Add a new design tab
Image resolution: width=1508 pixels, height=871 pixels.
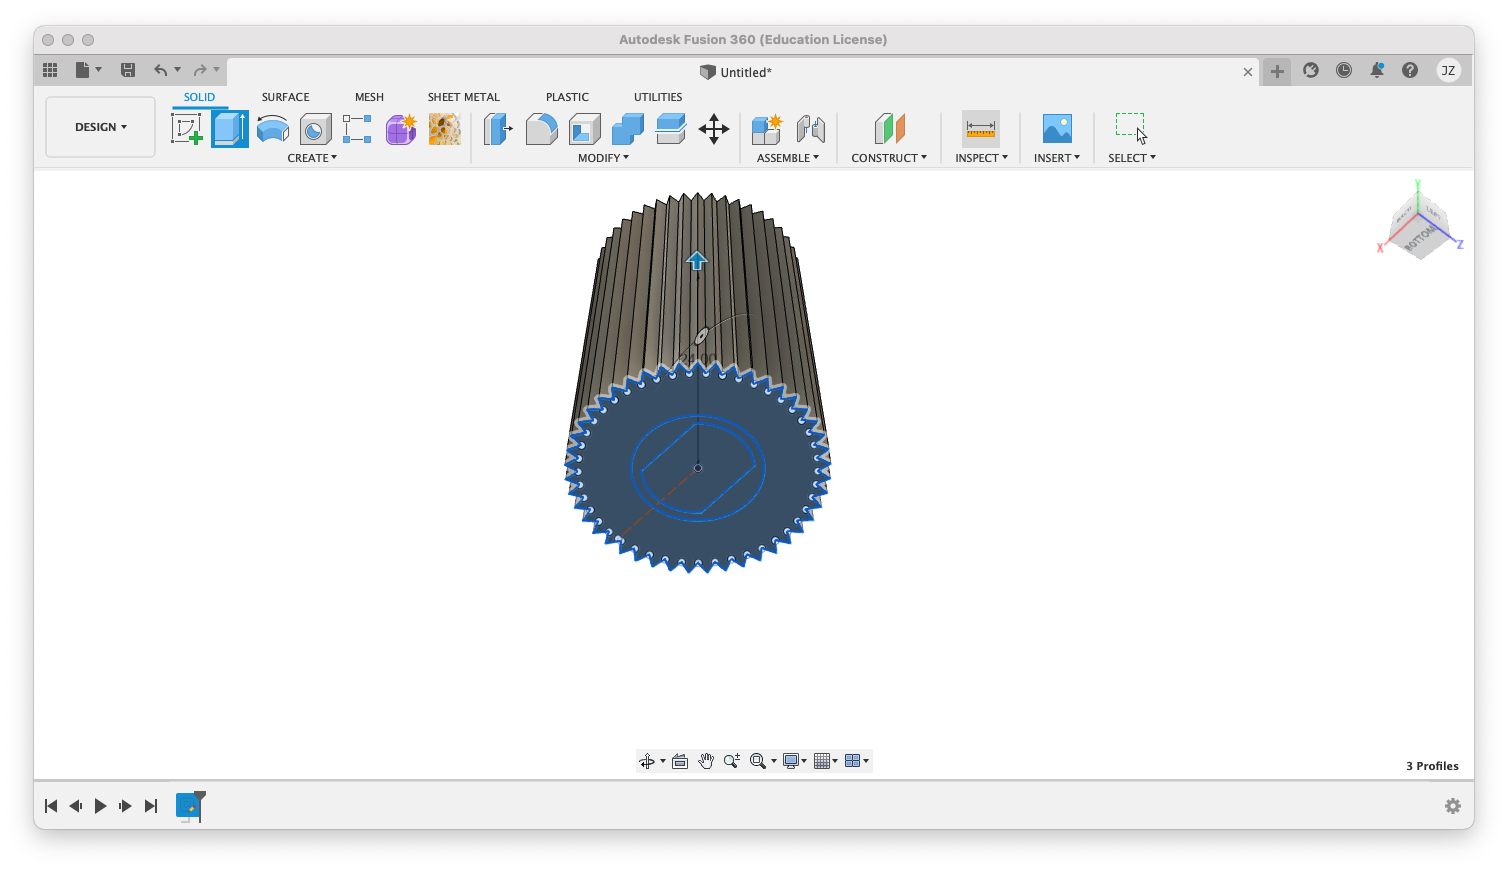point(1277,71)
